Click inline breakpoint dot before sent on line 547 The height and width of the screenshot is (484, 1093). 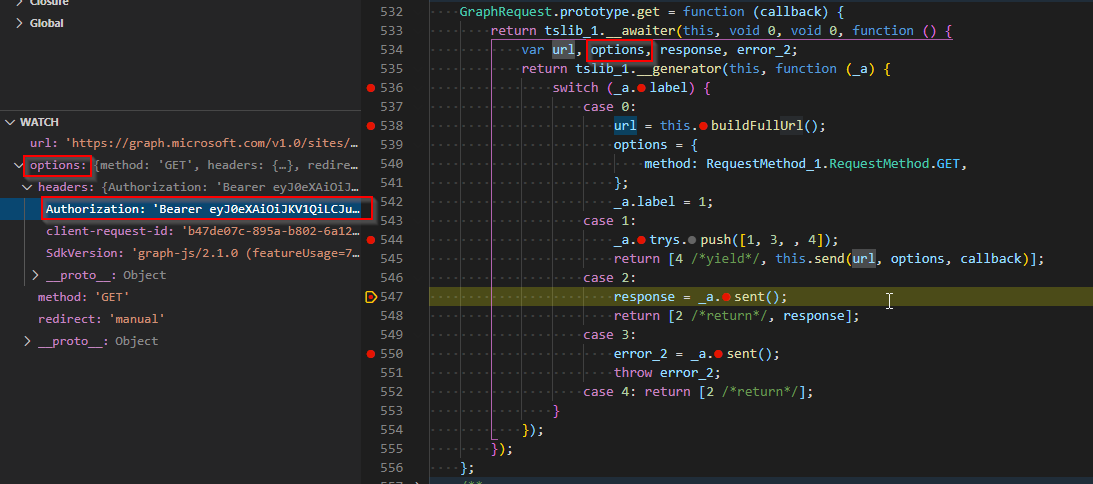coord(726,297)
